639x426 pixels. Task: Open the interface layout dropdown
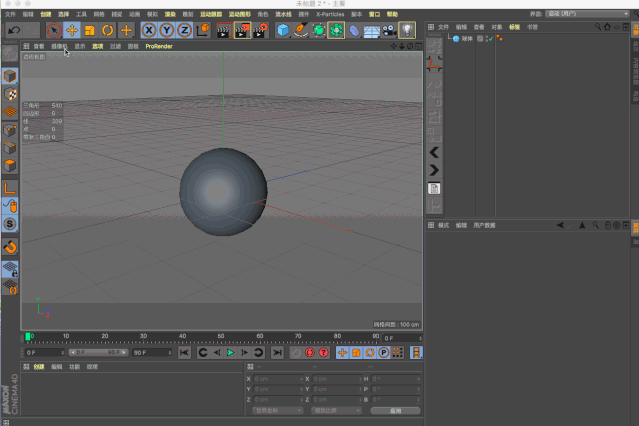[x=588, y=14]
